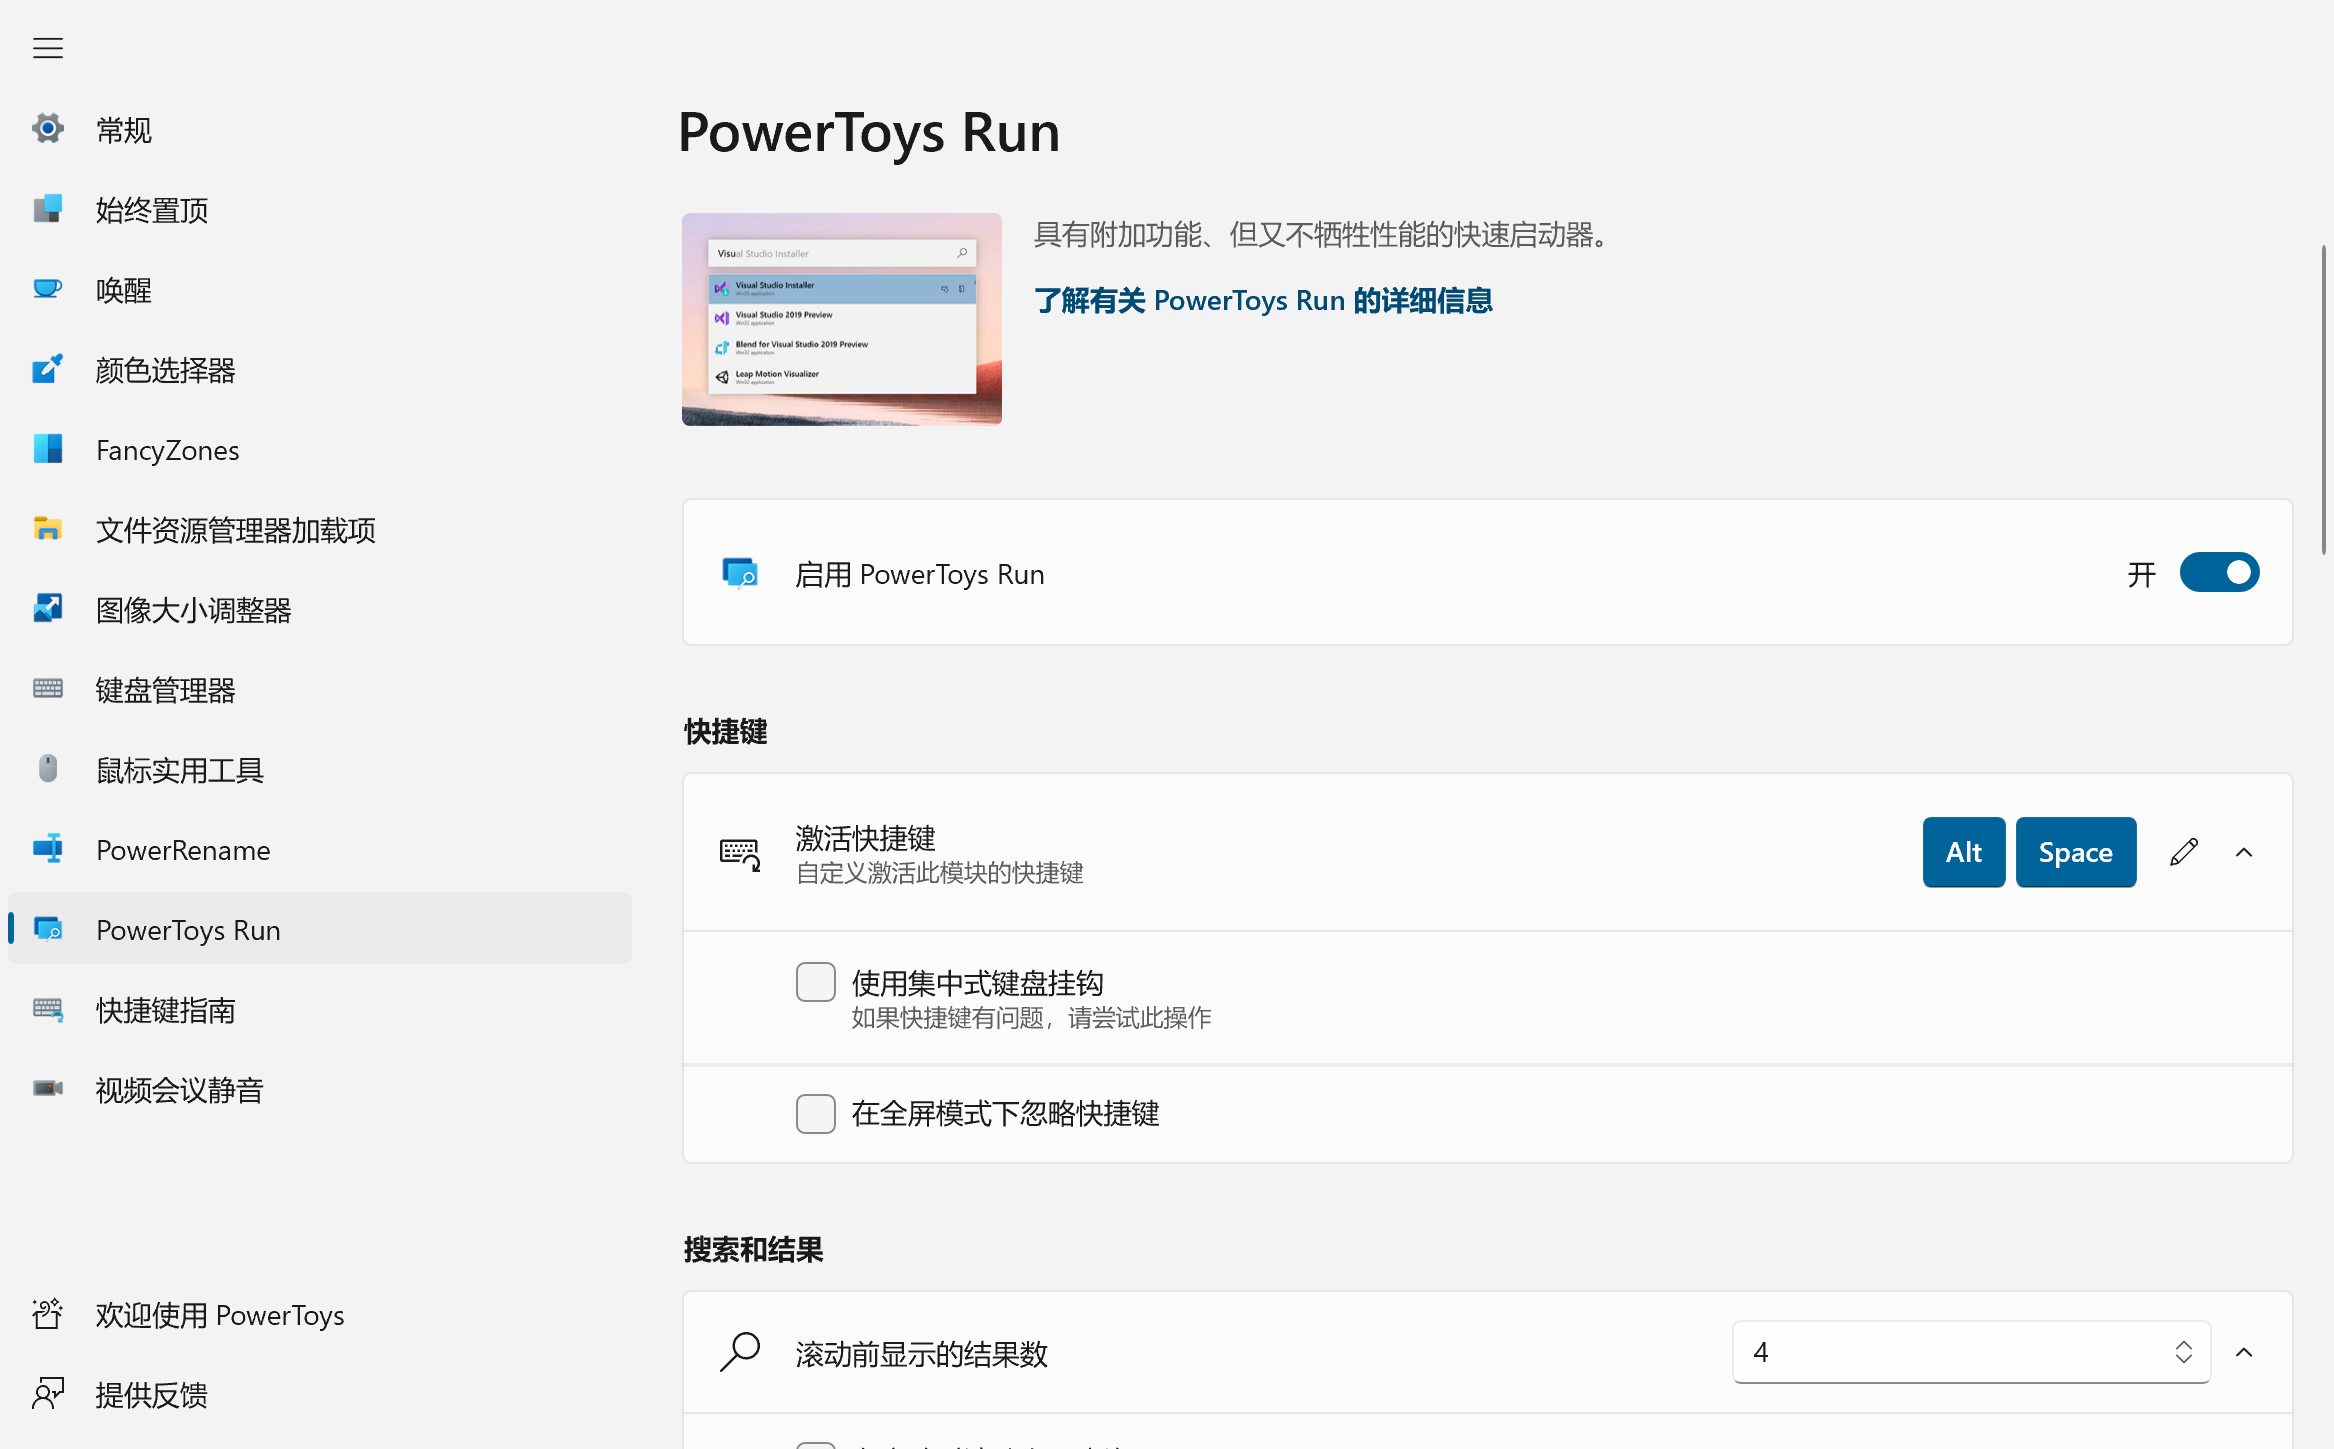Click the 键盘管理器 keyboard icon
The image size is (2334, 1449).
pyautogui.click(x=47, y=689)
